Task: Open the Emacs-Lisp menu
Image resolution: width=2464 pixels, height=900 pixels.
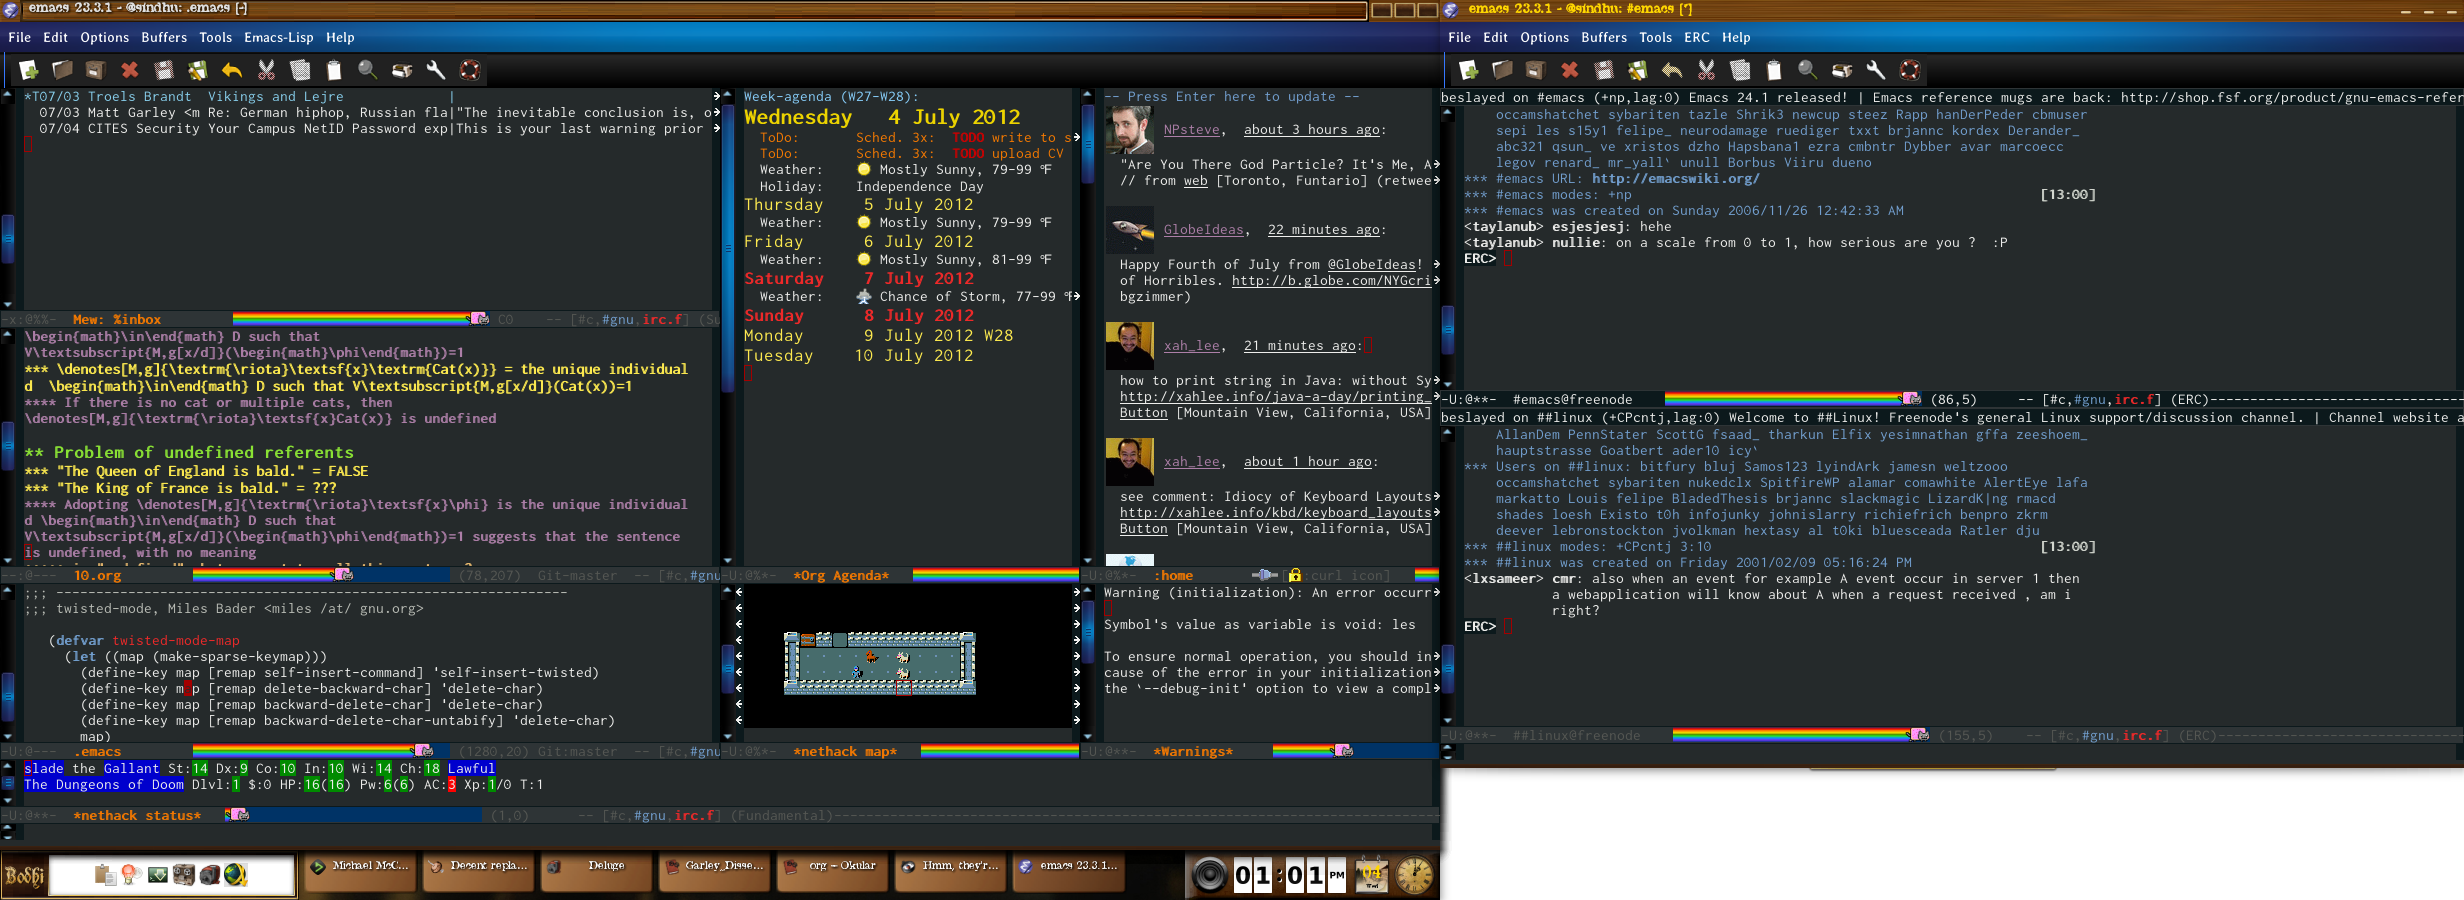Action: (278, 37)
